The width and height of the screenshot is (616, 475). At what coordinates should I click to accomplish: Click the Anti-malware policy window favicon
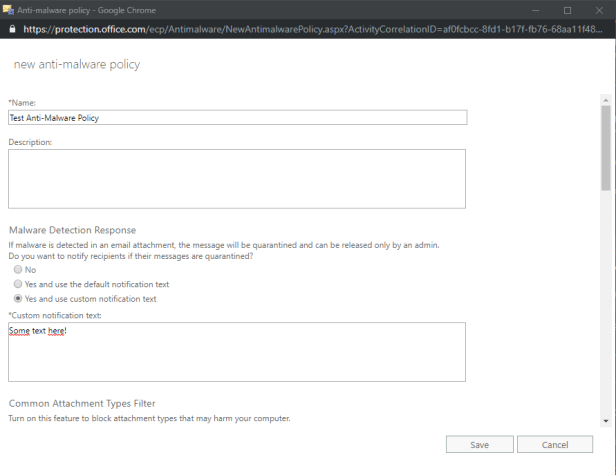8,10
